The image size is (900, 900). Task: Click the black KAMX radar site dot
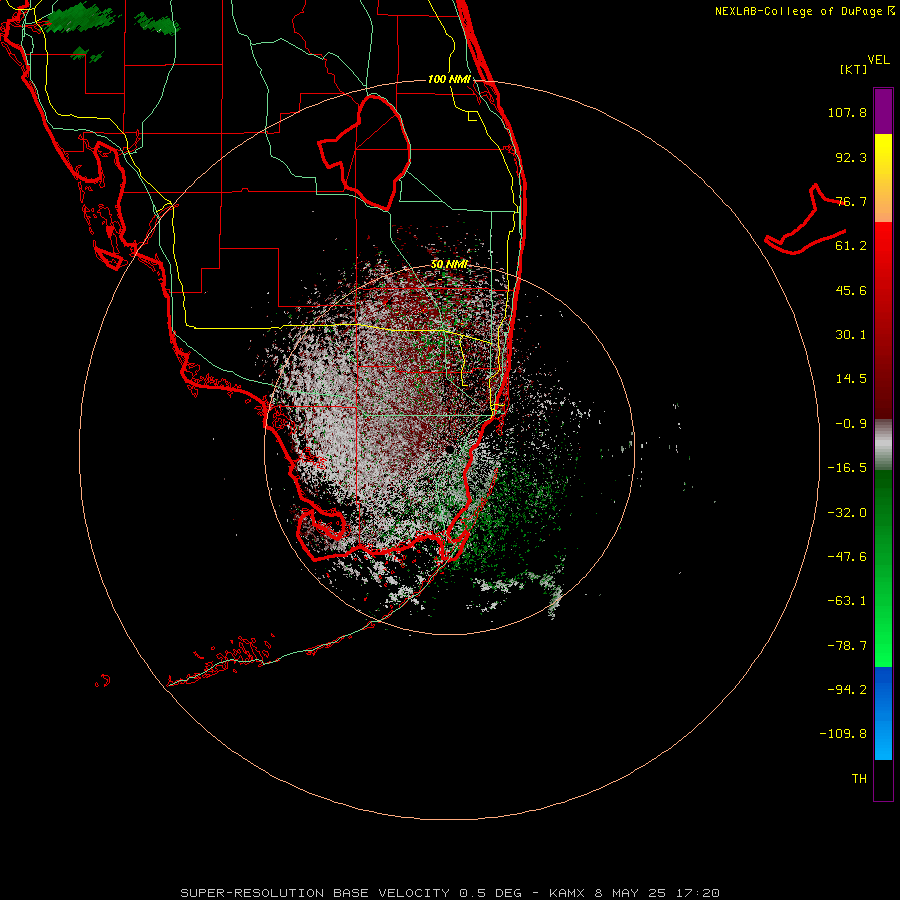449,449
